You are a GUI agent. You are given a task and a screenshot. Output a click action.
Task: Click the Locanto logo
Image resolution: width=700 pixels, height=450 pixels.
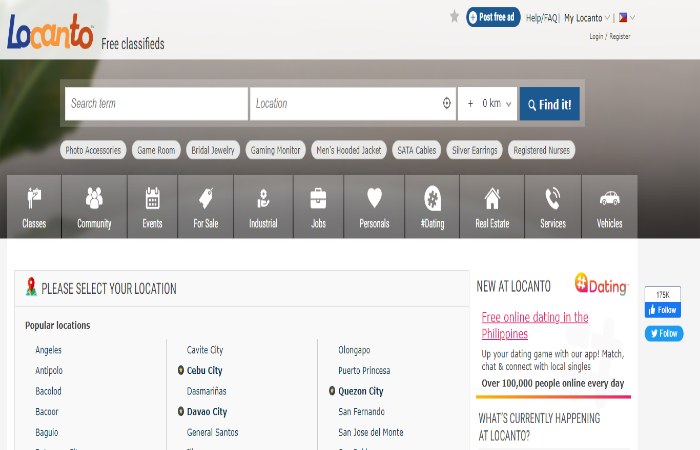pos(50,31)
